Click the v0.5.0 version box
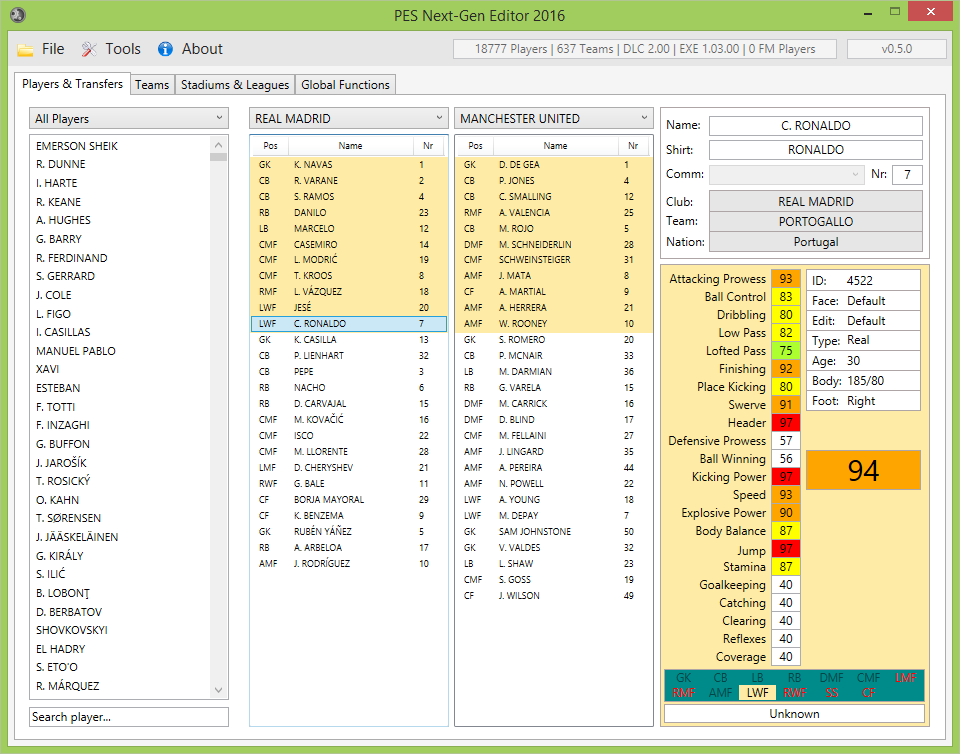Image resolution: width=960 pixels, height=754 pixels. click(x=896, y=49)
